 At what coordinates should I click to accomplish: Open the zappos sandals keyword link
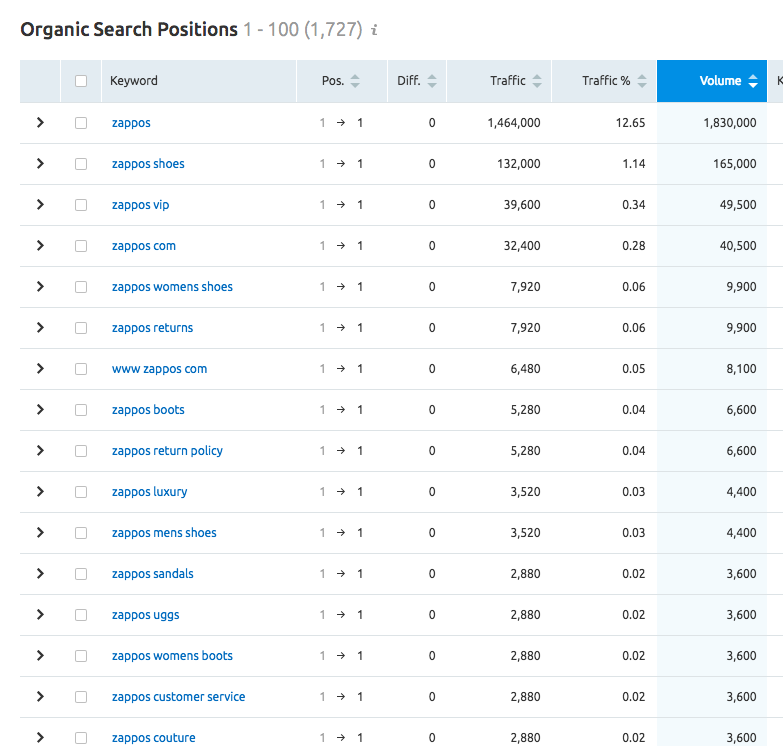152,574
